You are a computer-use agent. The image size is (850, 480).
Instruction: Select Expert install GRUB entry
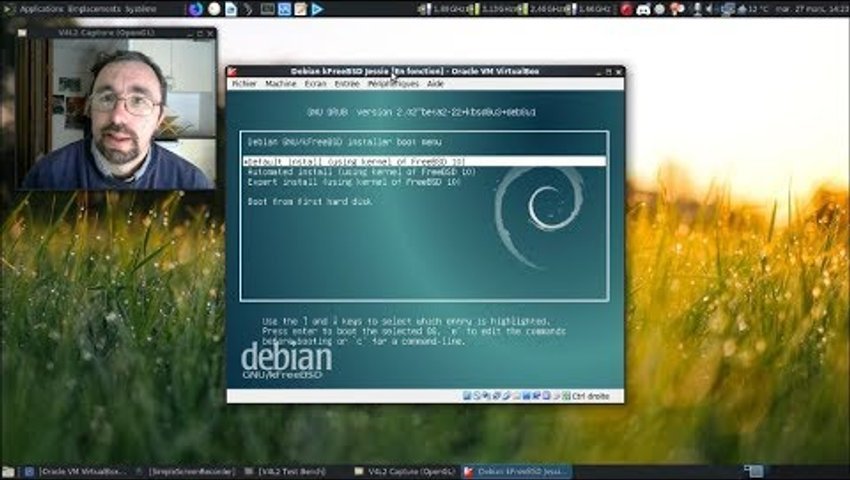(354, 182)
